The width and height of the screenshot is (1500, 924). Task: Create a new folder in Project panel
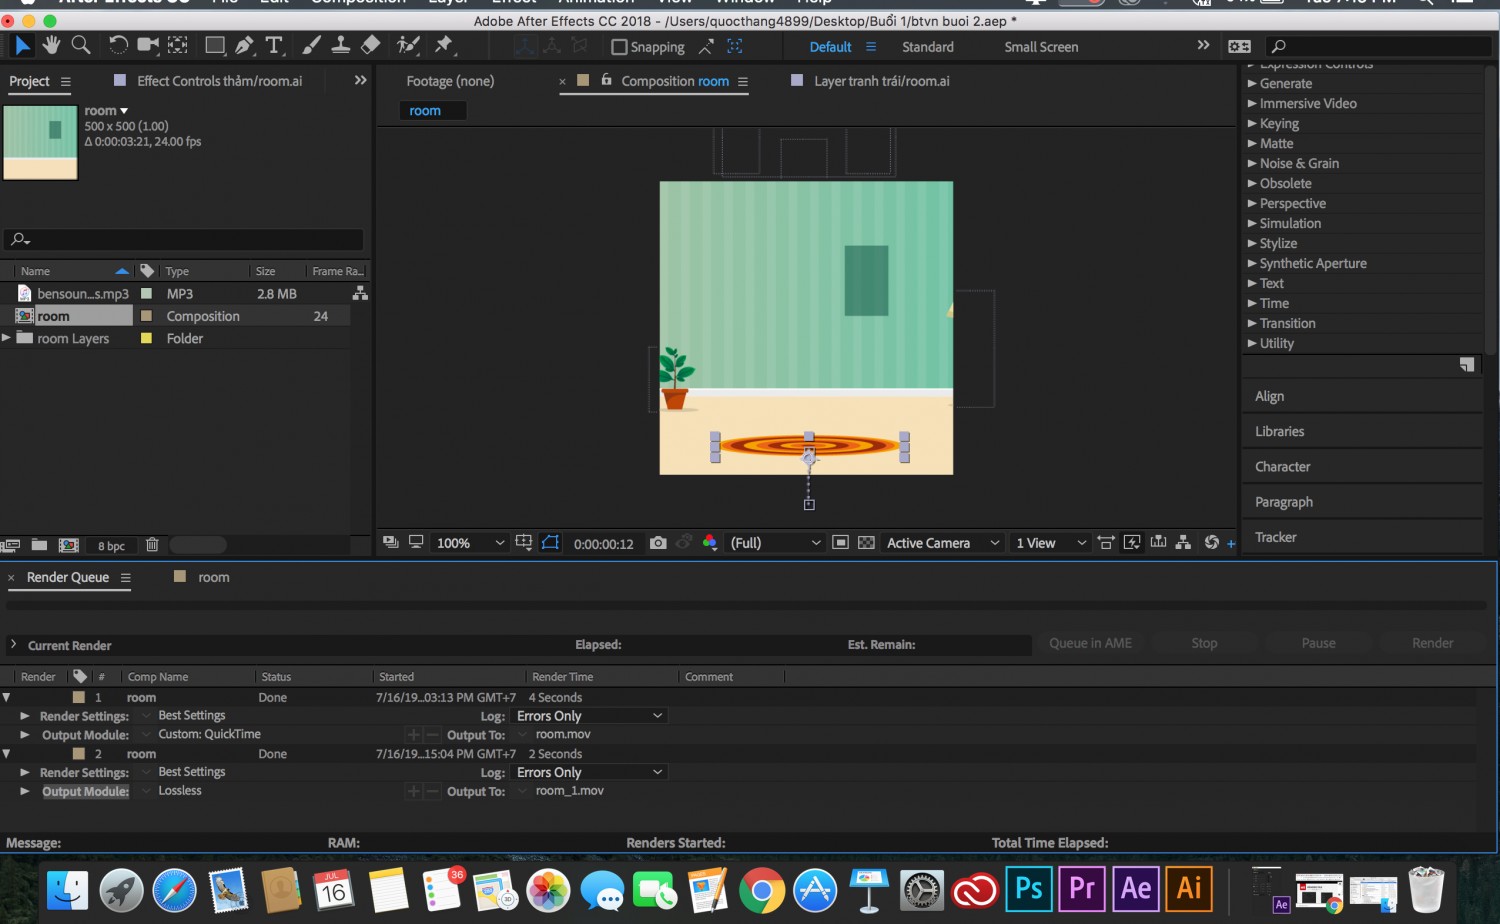[x=39, y=545]
